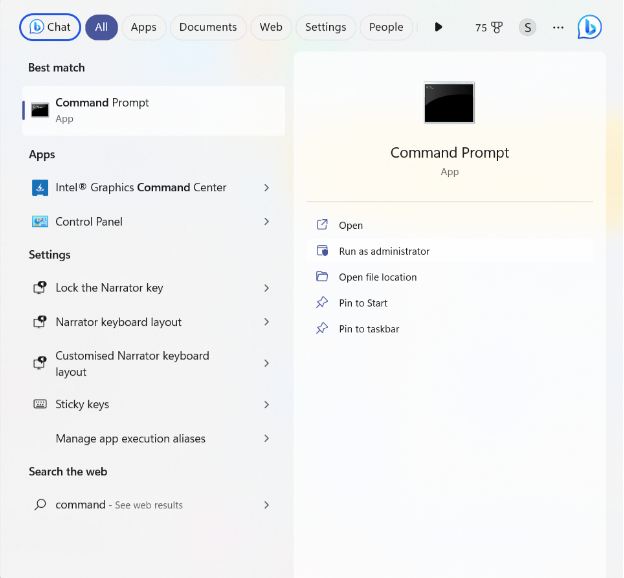Choose Pin to taskbar
Viewport: 624px width, 578px height.
pyautogui.click(x=450, y=329)
